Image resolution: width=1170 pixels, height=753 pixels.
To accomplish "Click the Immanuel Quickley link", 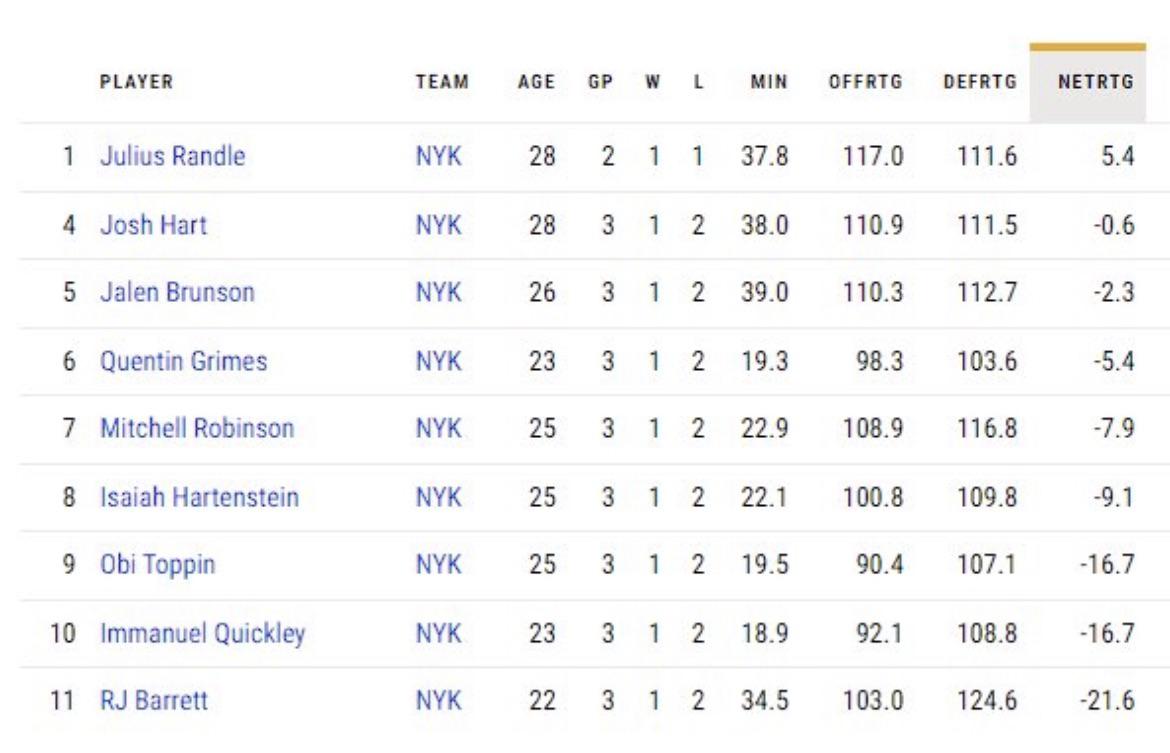I will (x=201, y=633).
